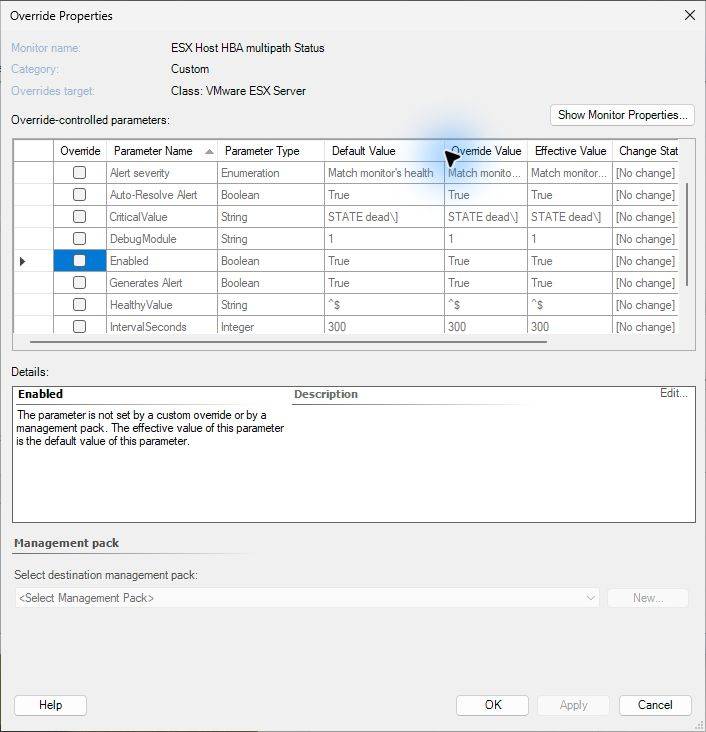Select the 'HealthyValue' parameter name cell

coord(162,304)
